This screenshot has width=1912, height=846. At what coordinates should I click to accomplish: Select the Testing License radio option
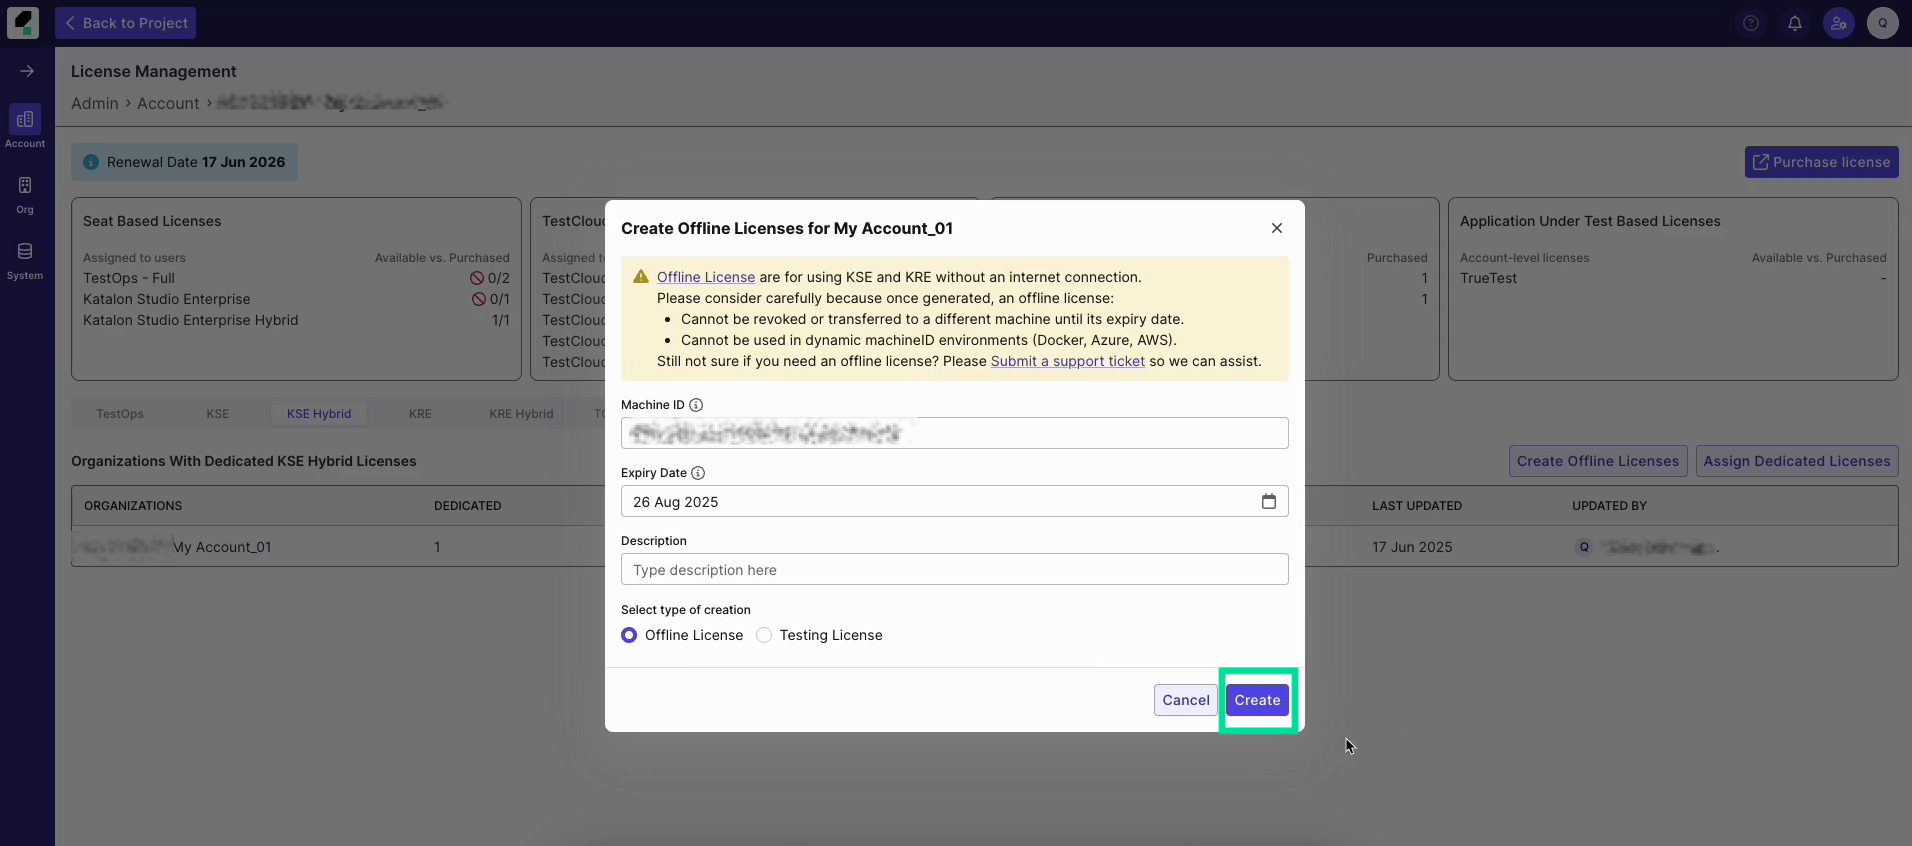pyautogui.click(x=764, y=635)
